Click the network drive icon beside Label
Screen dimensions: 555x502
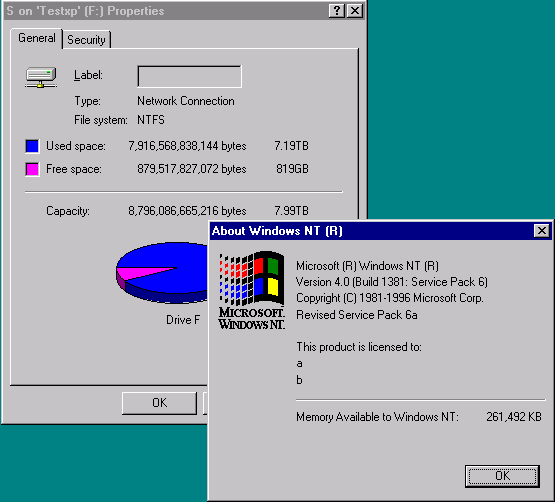(x=41, y=77)
